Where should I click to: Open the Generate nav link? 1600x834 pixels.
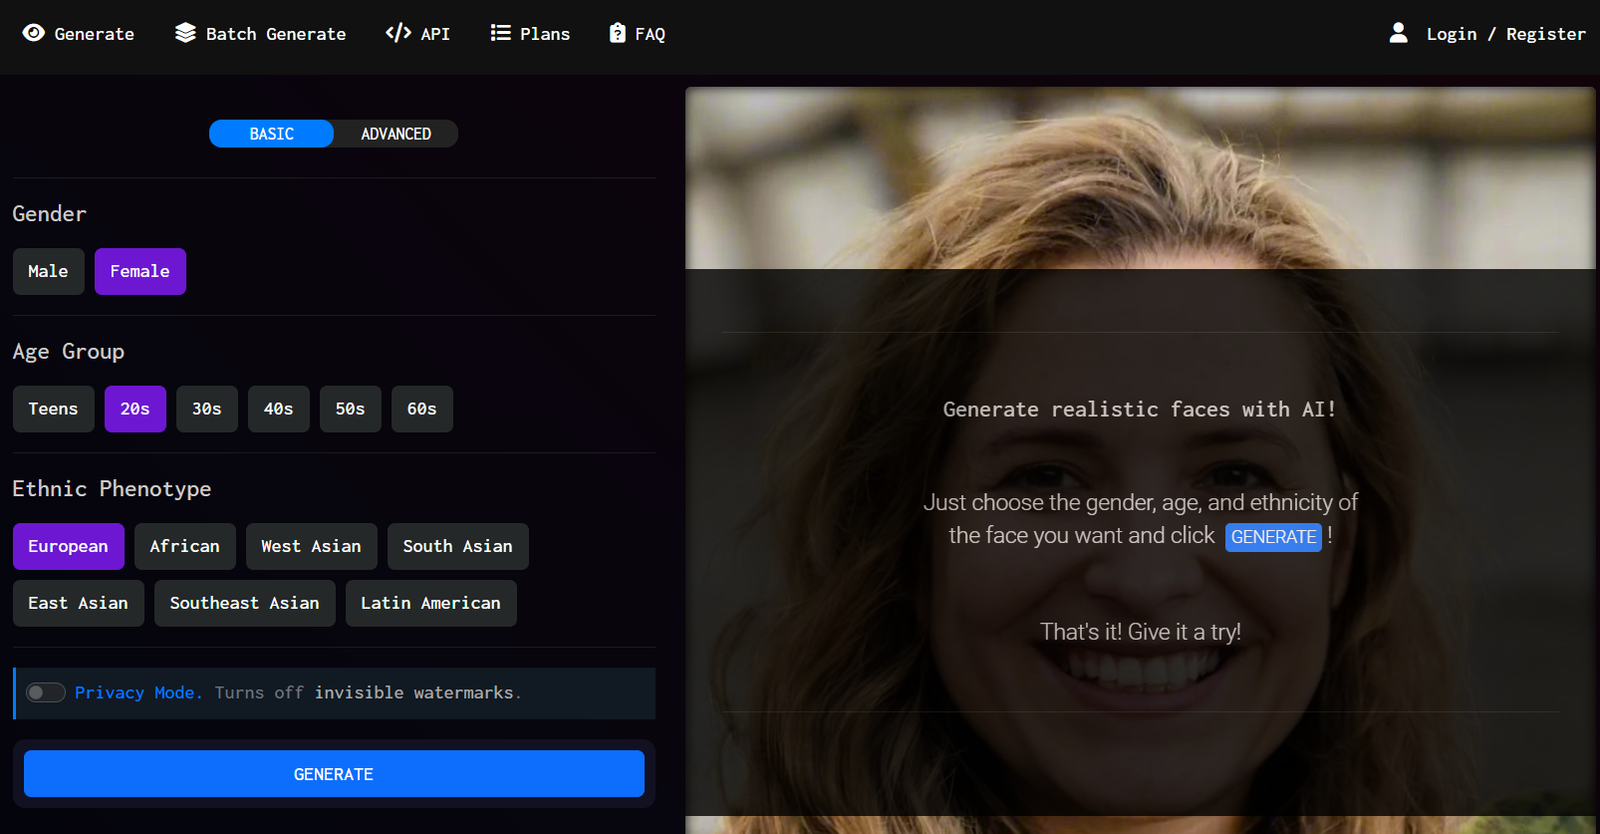coord(78,33)
